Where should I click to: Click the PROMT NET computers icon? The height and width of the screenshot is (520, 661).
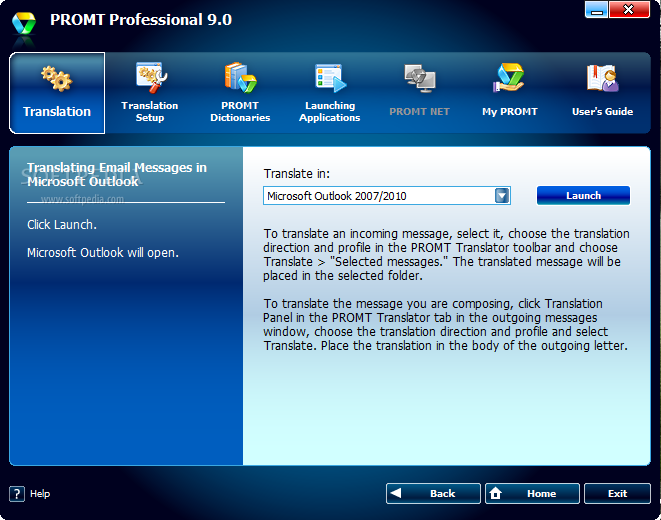(x=420, y=78)
